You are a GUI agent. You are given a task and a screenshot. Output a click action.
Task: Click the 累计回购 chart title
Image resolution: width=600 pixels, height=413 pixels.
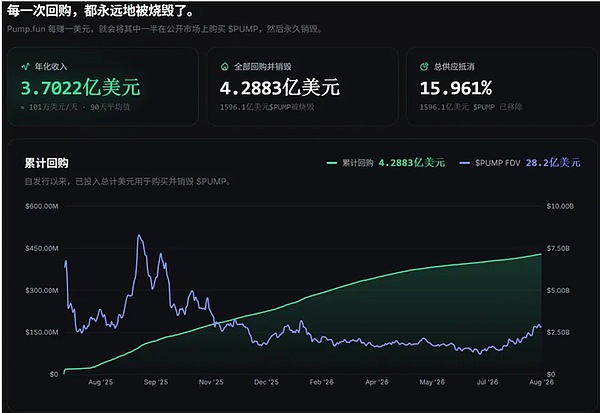pyautogui.click(x=47, y=163)
